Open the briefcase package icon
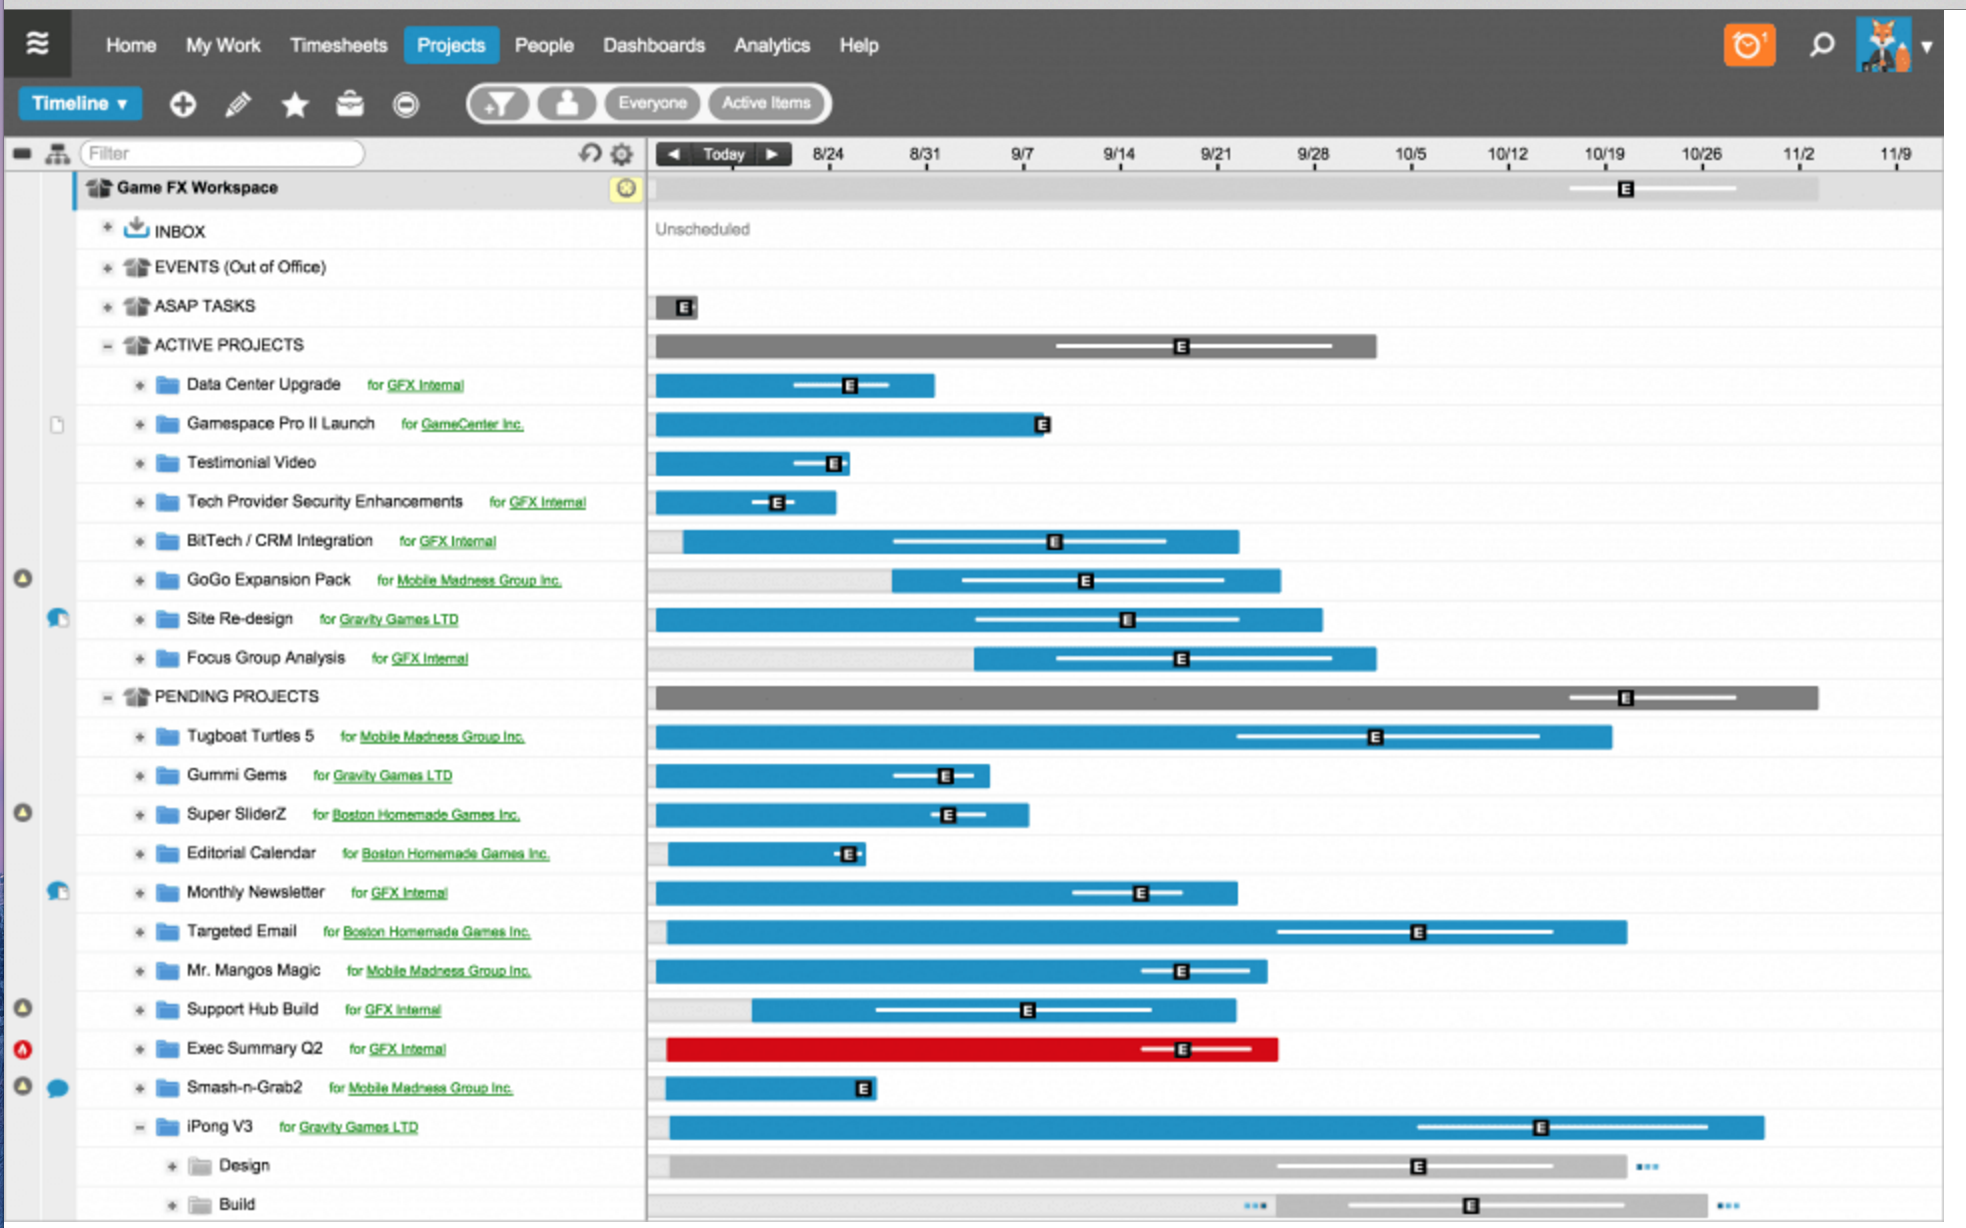This screenshot has width=1966, height=1228. point(350,104)
